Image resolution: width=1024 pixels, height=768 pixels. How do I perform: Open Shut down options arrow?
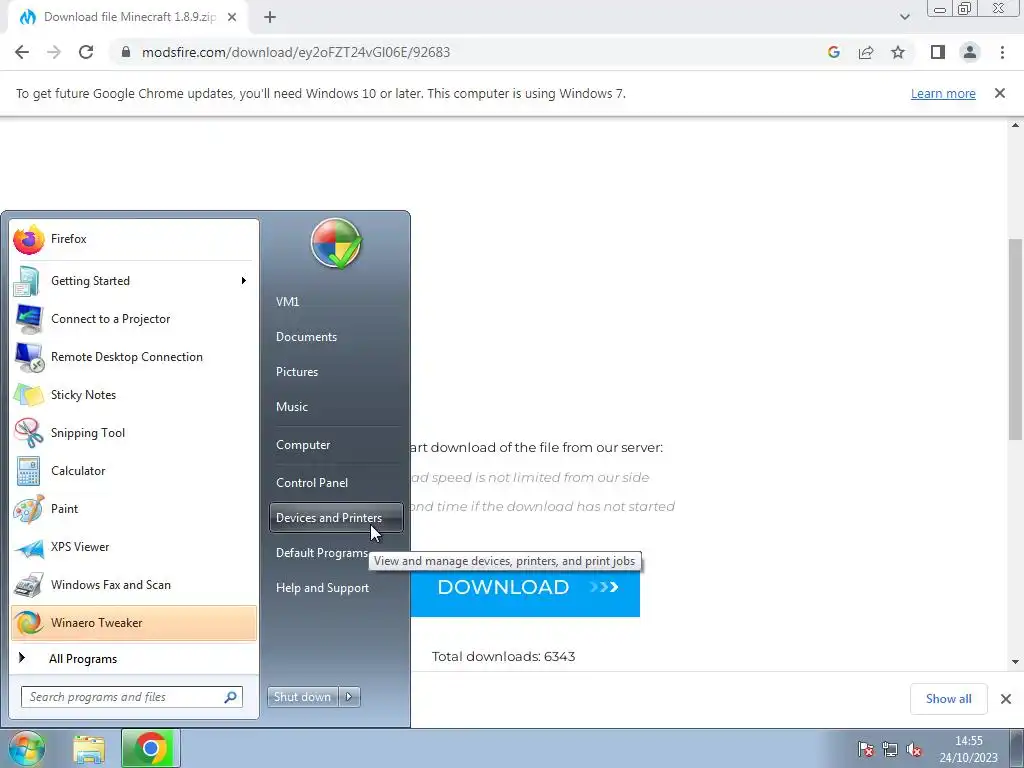pos(349,697)
